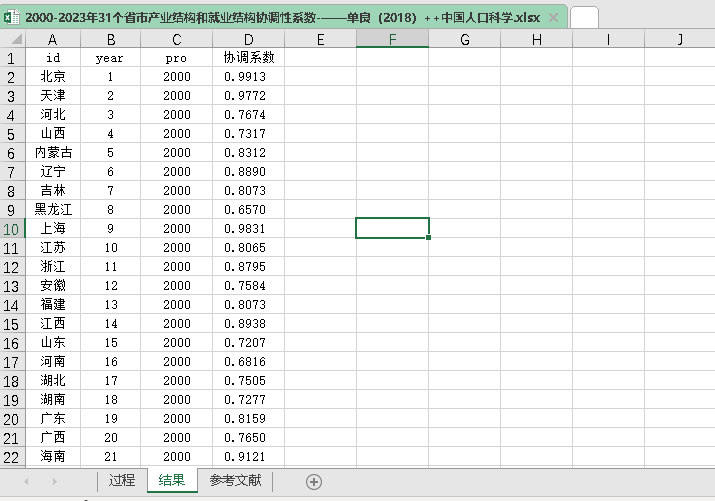The height and width of the screenshot is (501, 715).
Task: Select the cell containing 湖北
Action: (x=53, y=381)
